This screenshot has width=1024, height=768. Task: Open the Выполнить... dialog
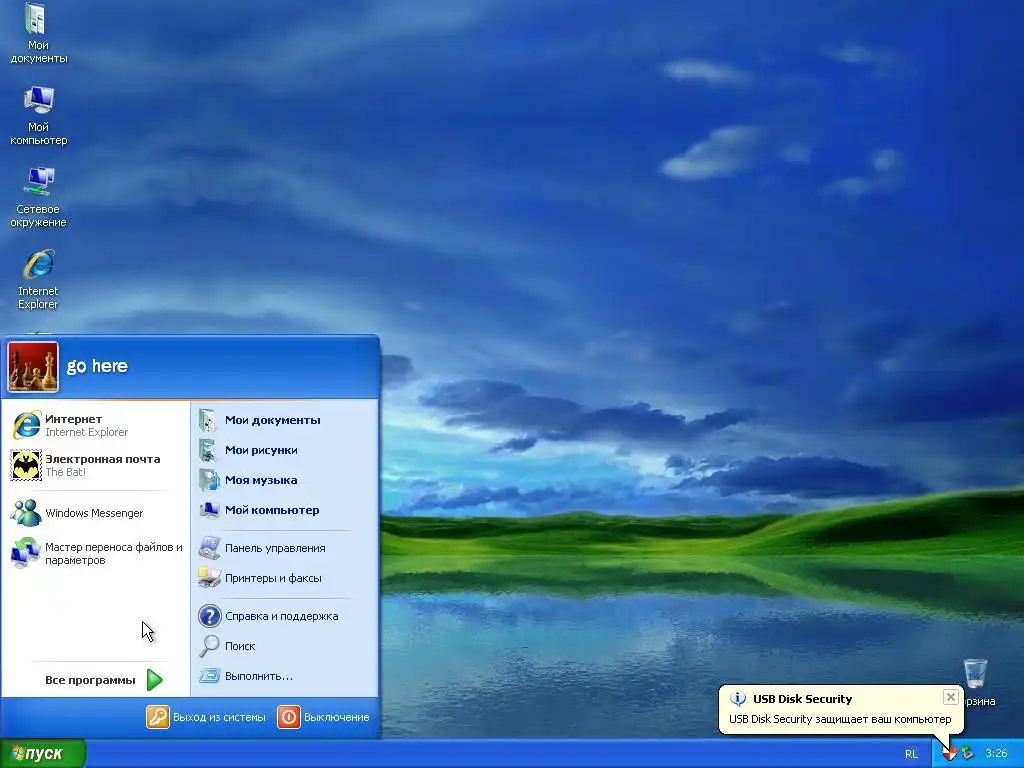coord(285,676)
